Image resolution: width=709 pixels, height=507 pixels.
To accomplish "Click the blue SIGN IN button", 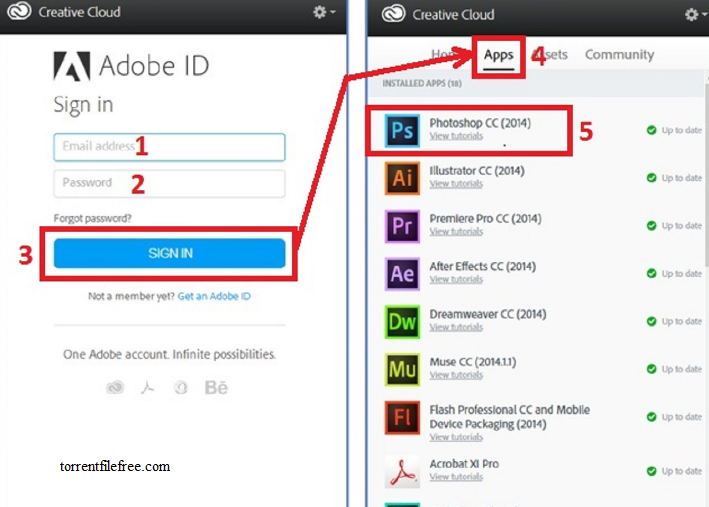I will [169, 253].
